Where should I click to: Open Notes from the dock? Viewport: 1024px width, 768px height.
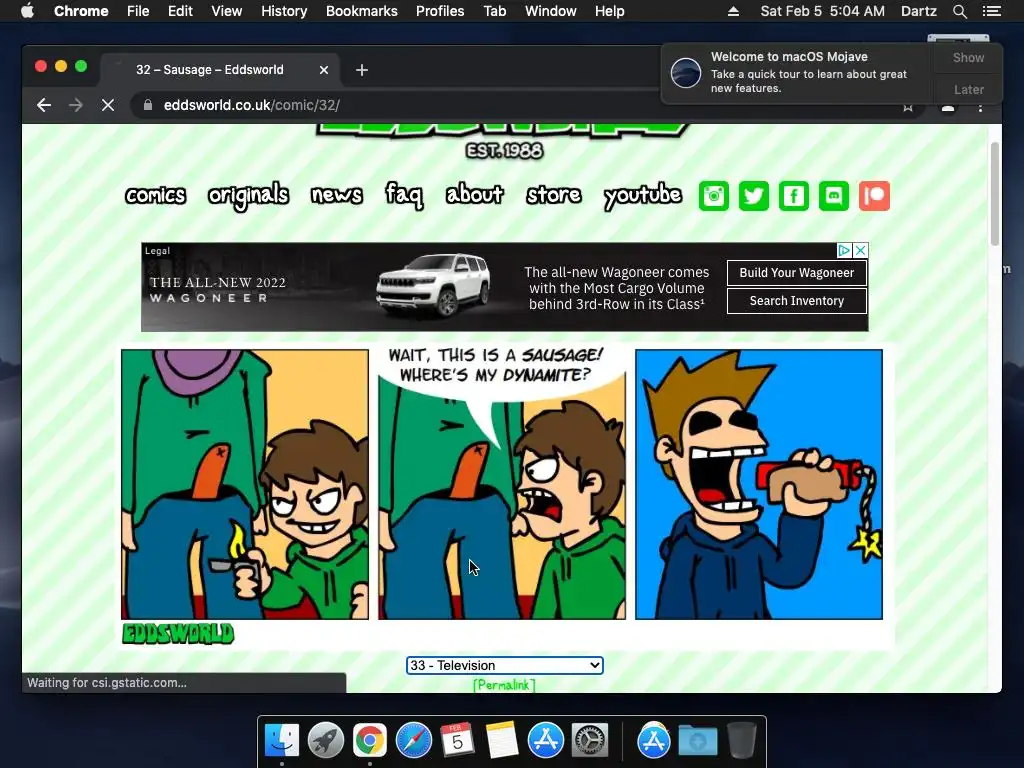502,741
